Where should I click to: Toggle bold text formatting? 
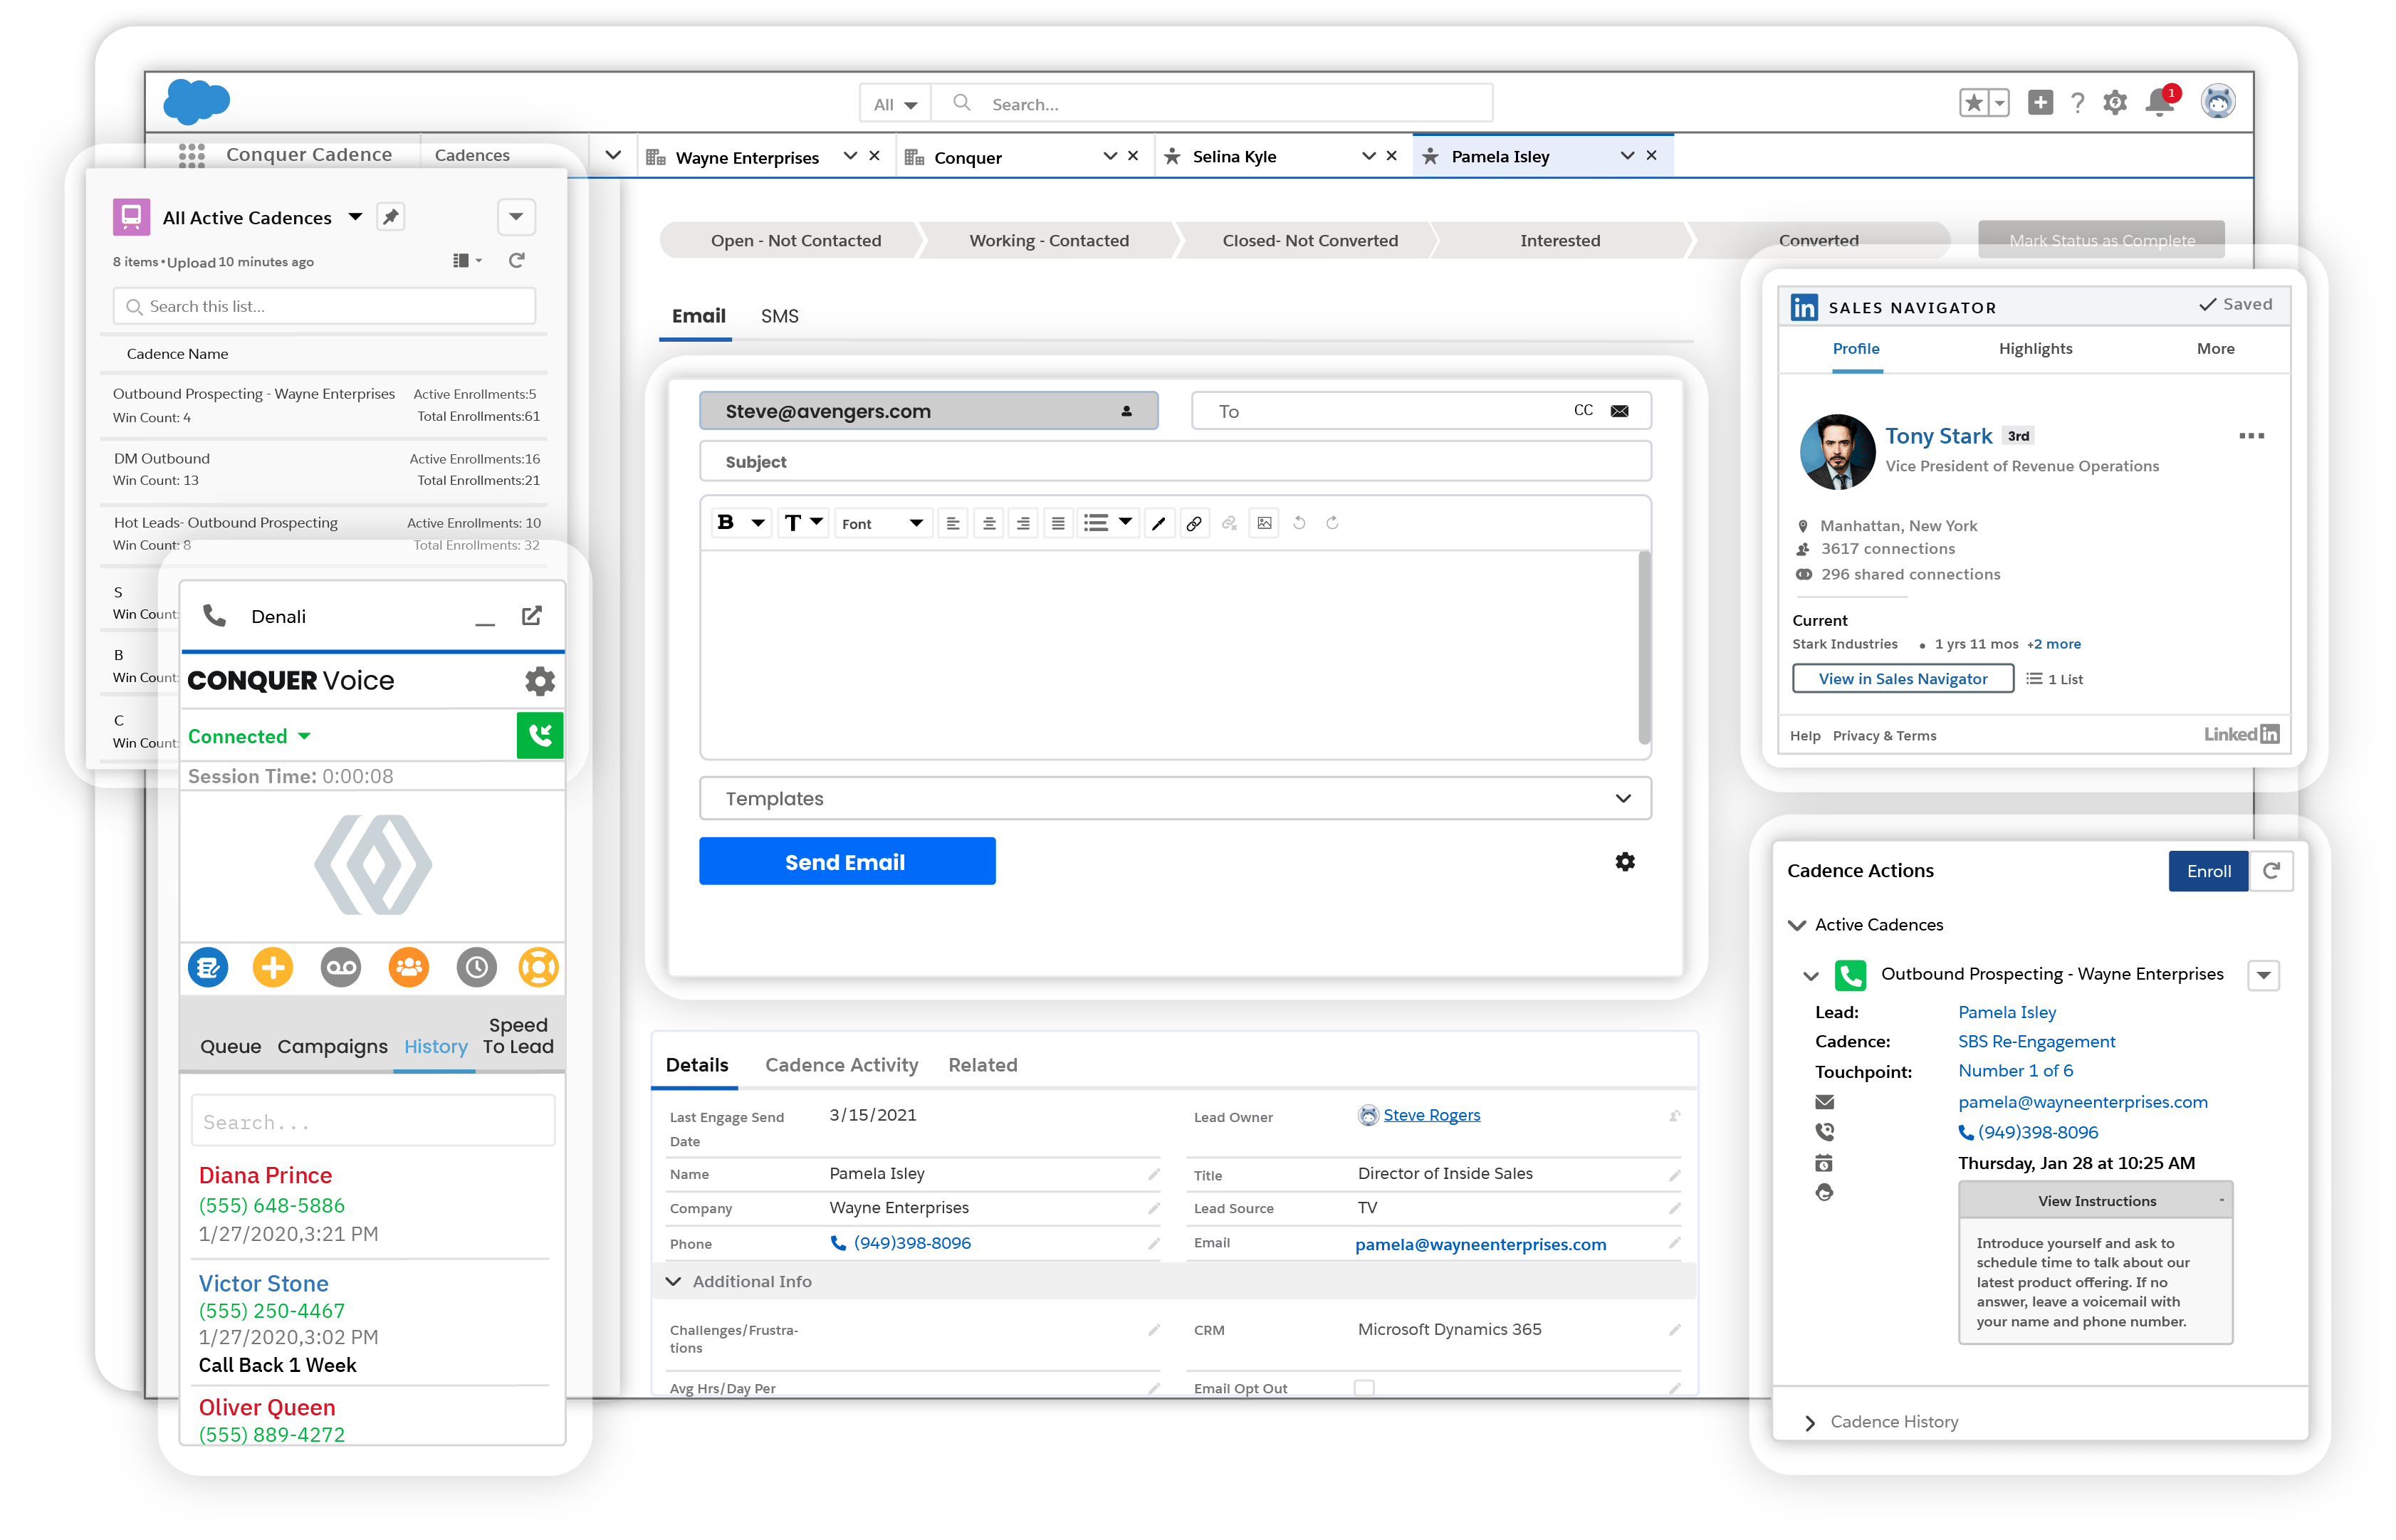tap(726, 522)
